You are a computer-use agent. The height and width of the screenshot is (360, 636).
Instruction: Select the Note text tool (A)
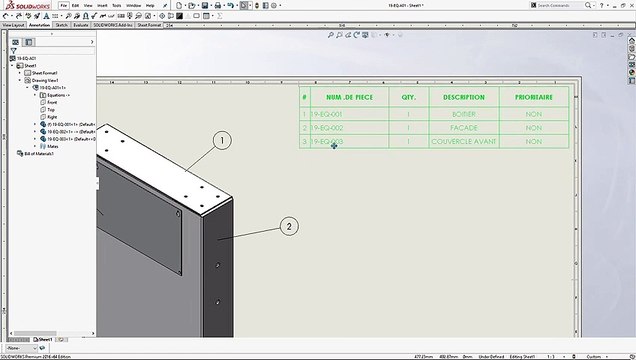pyautogui.click(x=46, y=16)
